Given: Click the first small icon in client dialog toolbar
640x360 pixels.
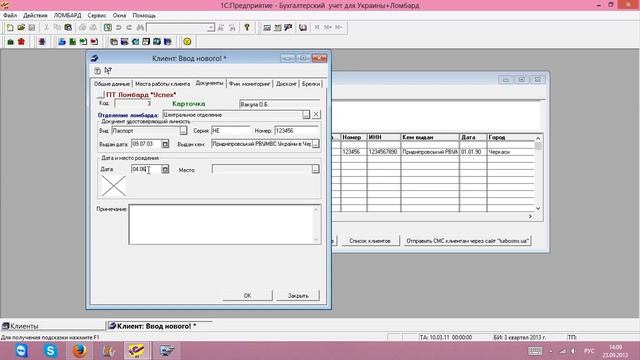Looking at the screenshot, I should pyautogui.click(x=97, y=71).
